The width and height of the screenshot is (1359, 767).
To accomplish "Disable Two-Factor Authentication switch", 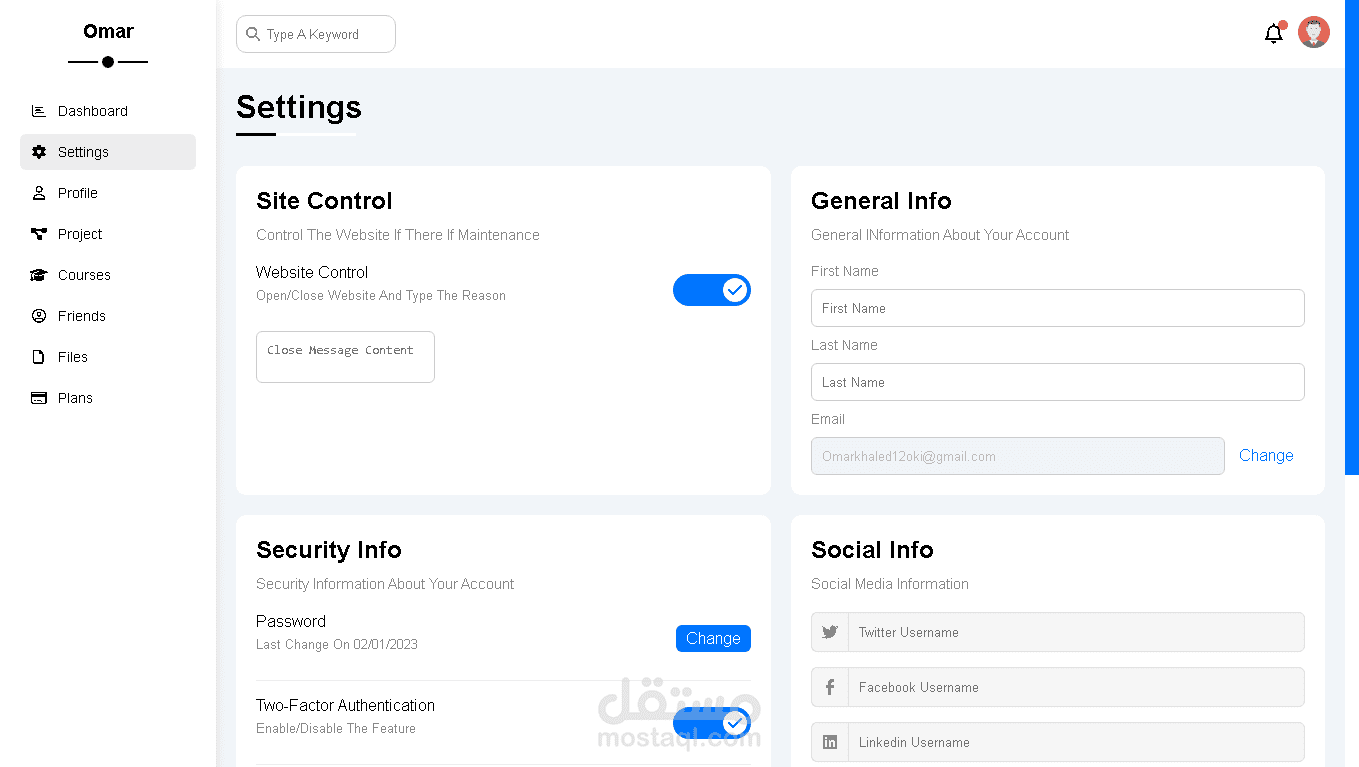I will pos(712,723).
